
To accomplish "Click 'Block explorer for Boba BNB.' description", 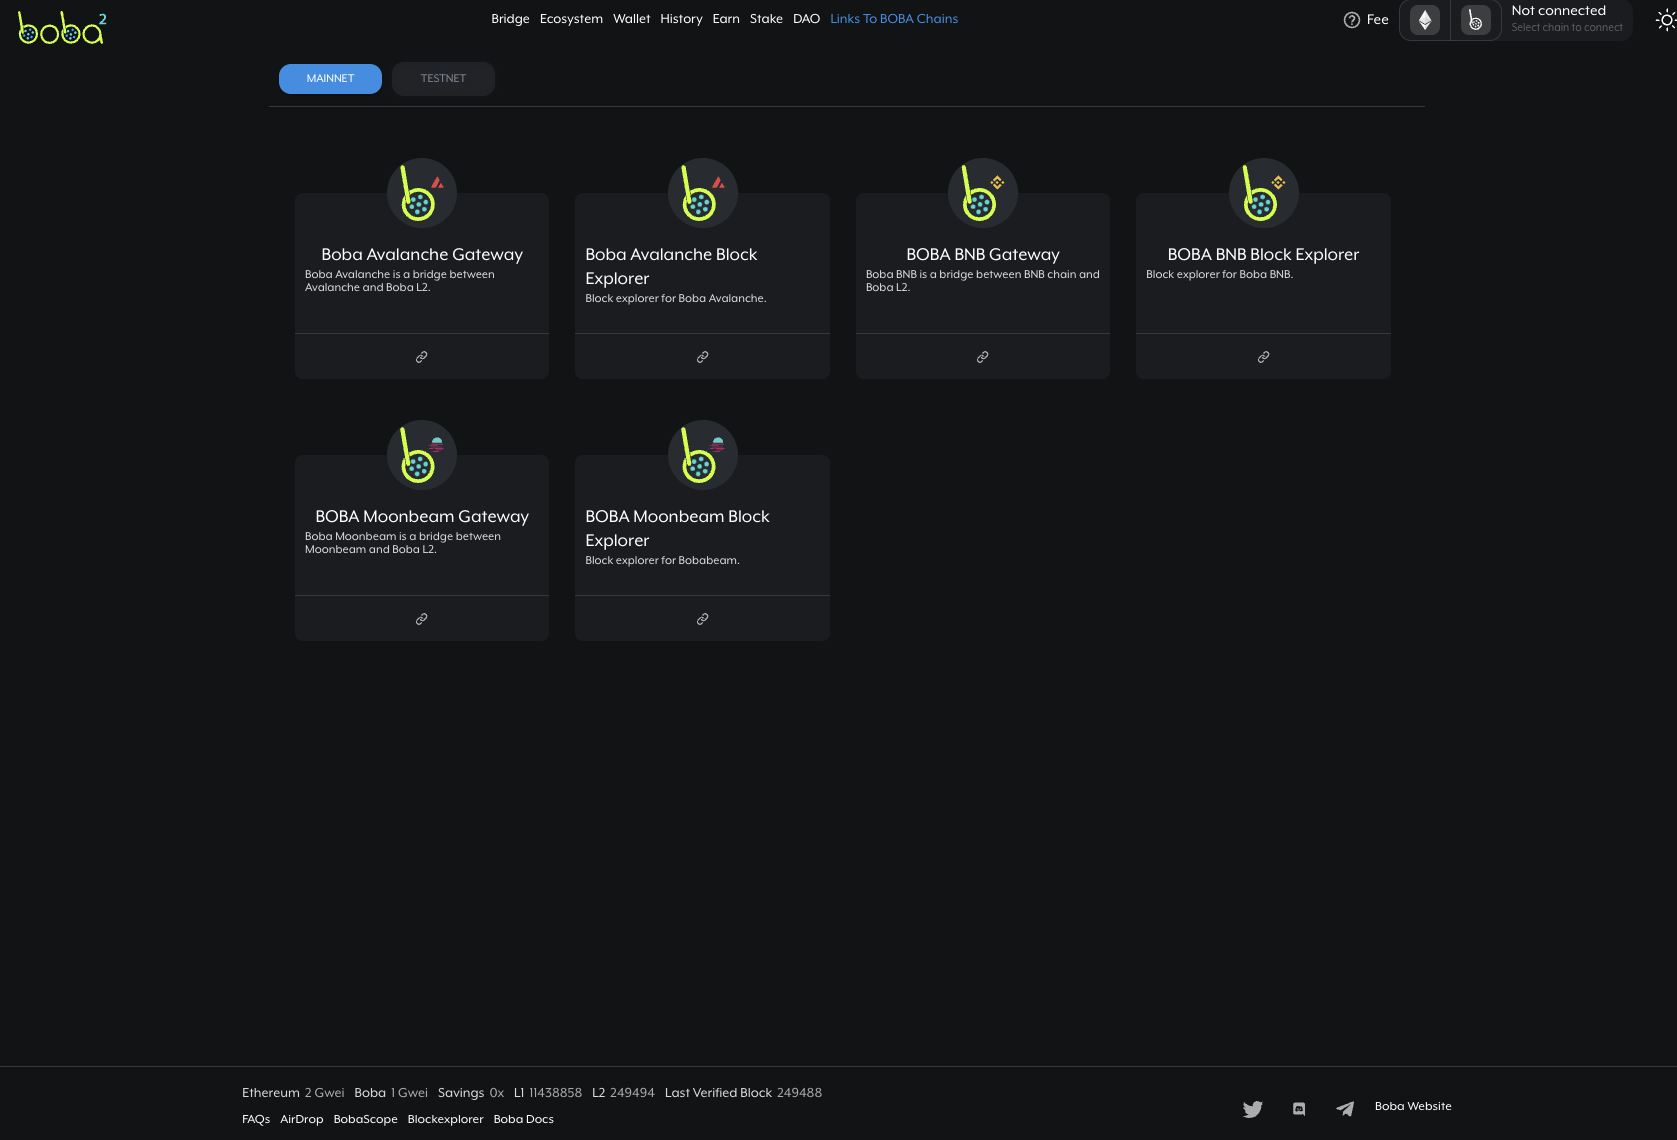I will [1219, 274].
